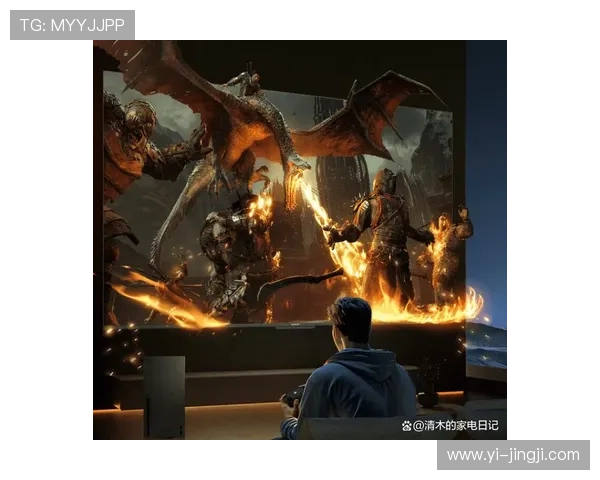Click the rider on the dragon's back
The height and width of the screenshot is (480, 600).
[250, 81]
